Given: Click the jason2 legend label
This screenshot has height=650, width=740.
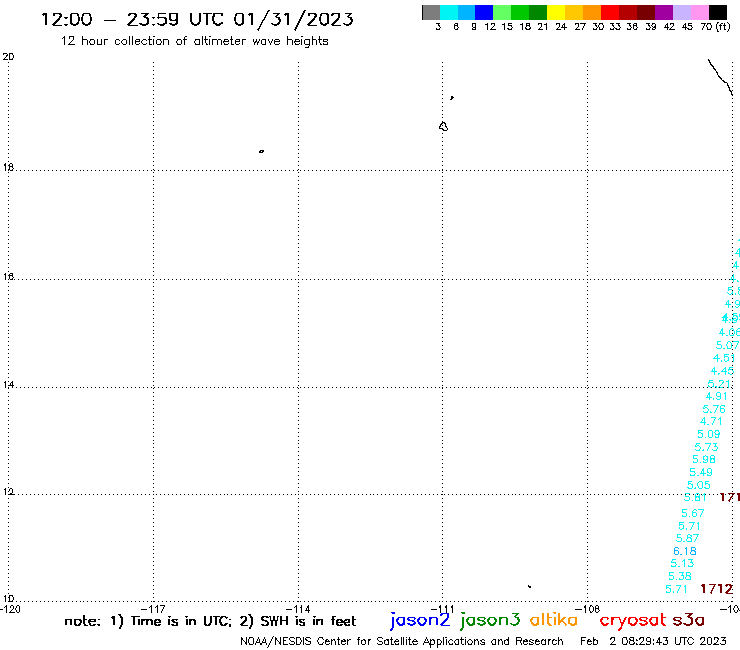Looking at the screenshot, I should click(420, 620).
